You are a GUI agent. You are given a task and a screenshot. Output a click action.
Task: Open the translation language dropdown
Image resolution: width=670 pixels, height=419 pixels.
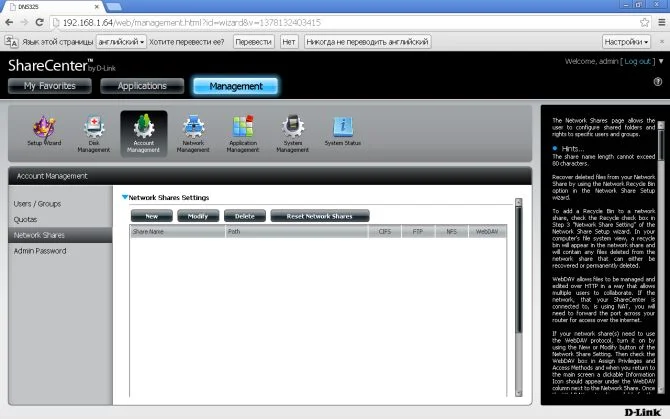(122, 42)
